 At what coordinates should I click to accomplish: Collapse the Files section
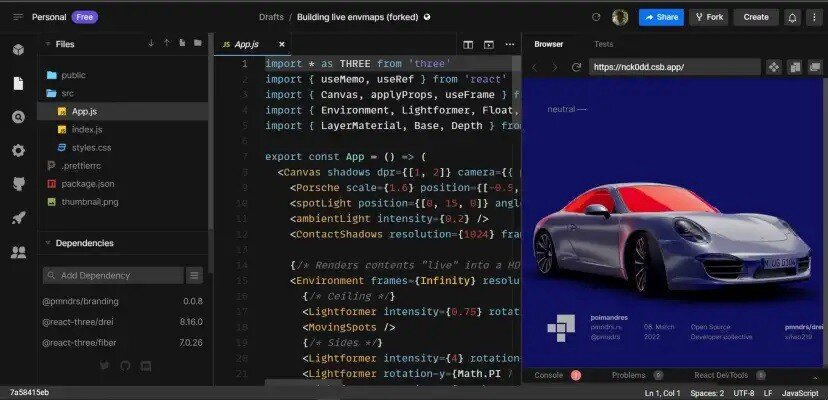point(47,44)
